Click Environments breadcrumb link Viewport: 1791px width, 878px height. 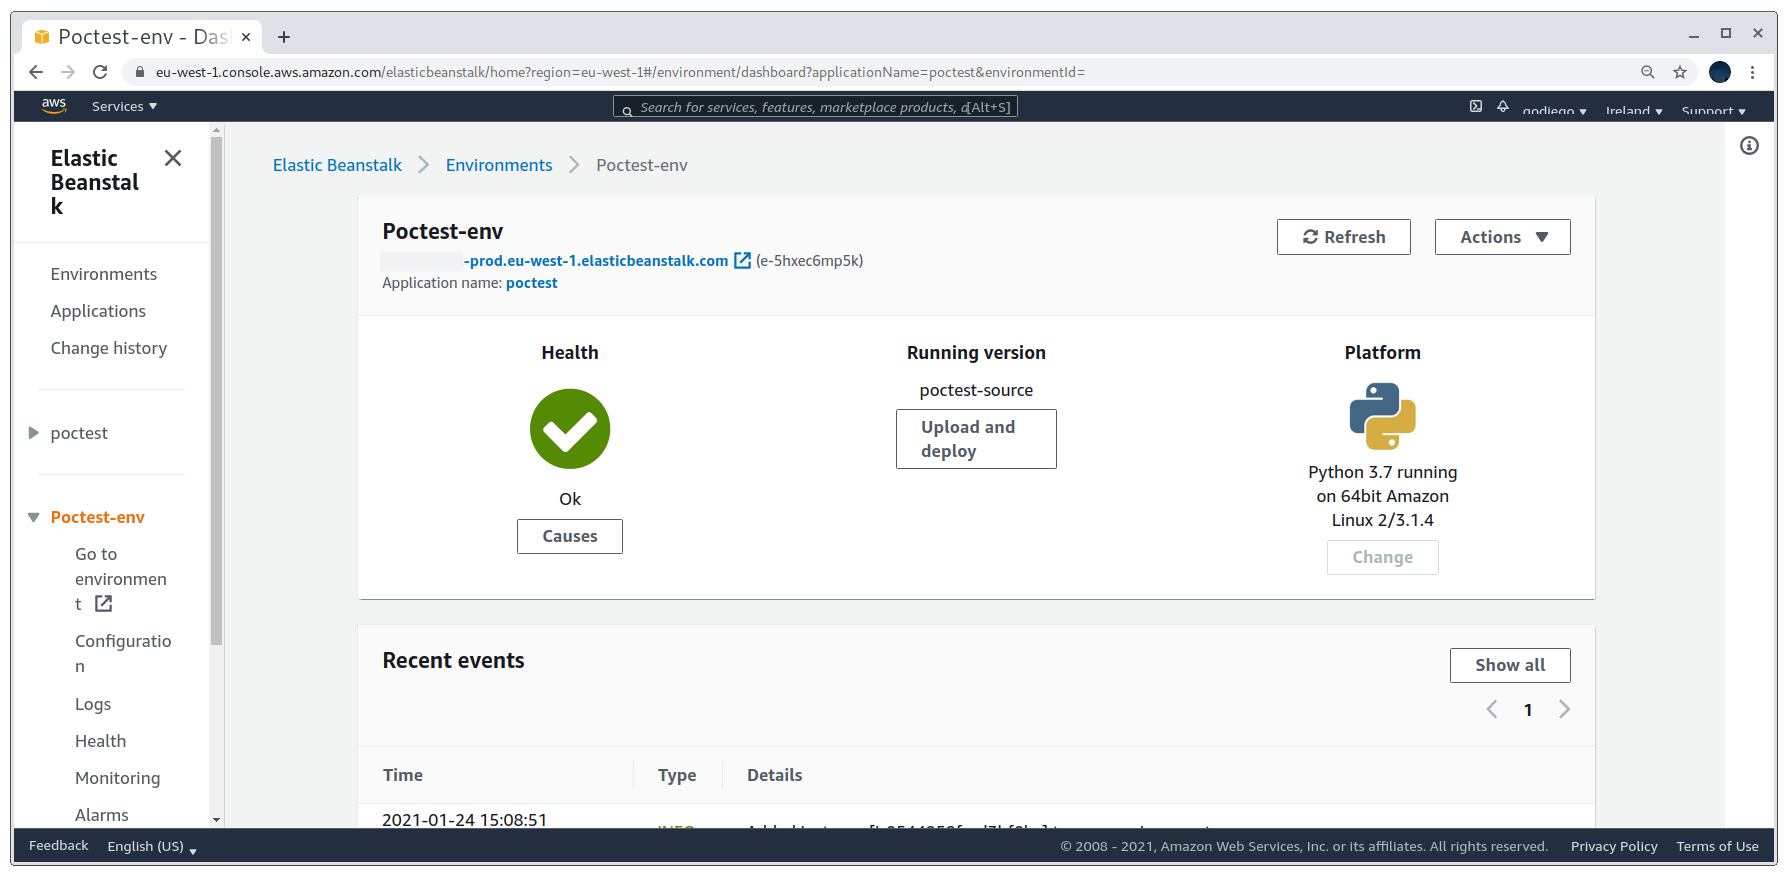pos(499,165)
